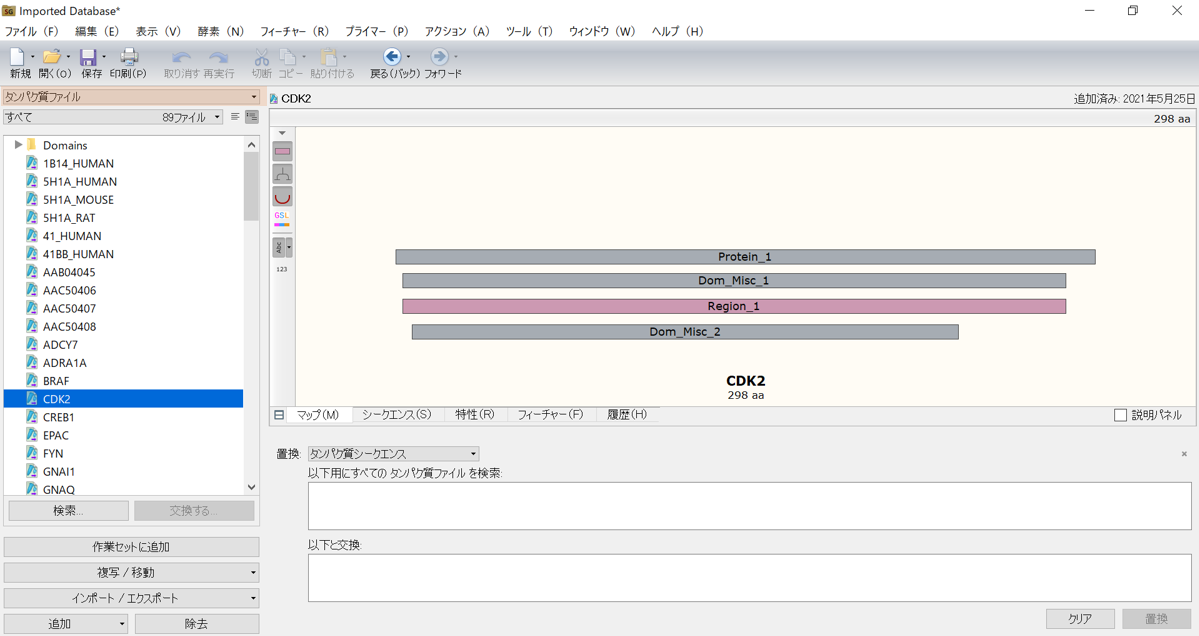Click the Abc label display icon
The width and height of the screenshot is (1199, 636).
click(279, 247)
